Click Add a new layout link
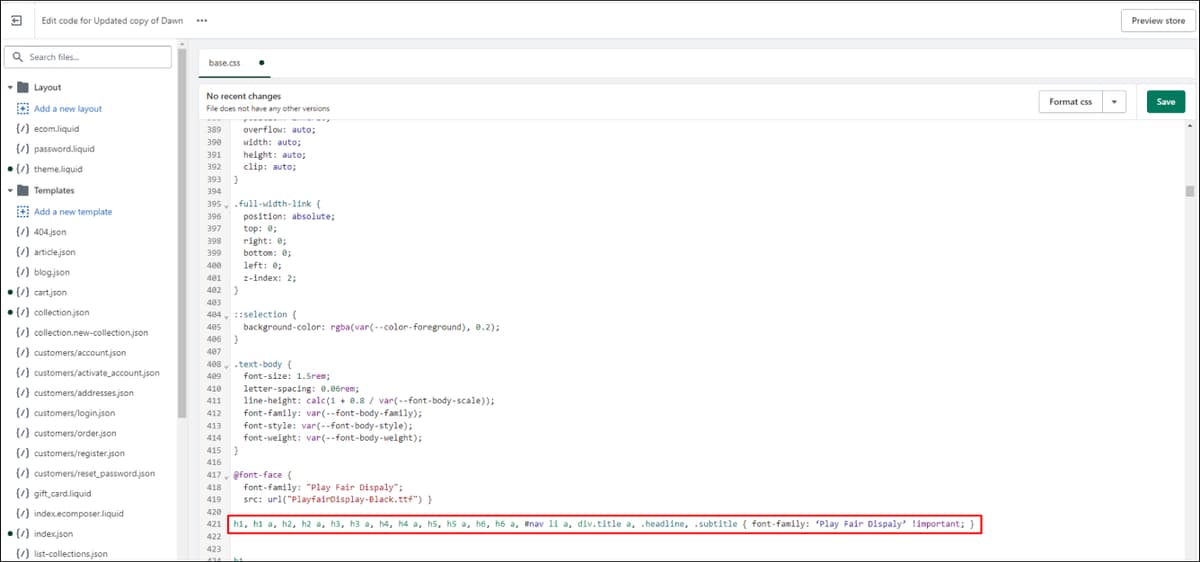Viewport: 1200px width, 562px height. (68, 108)
